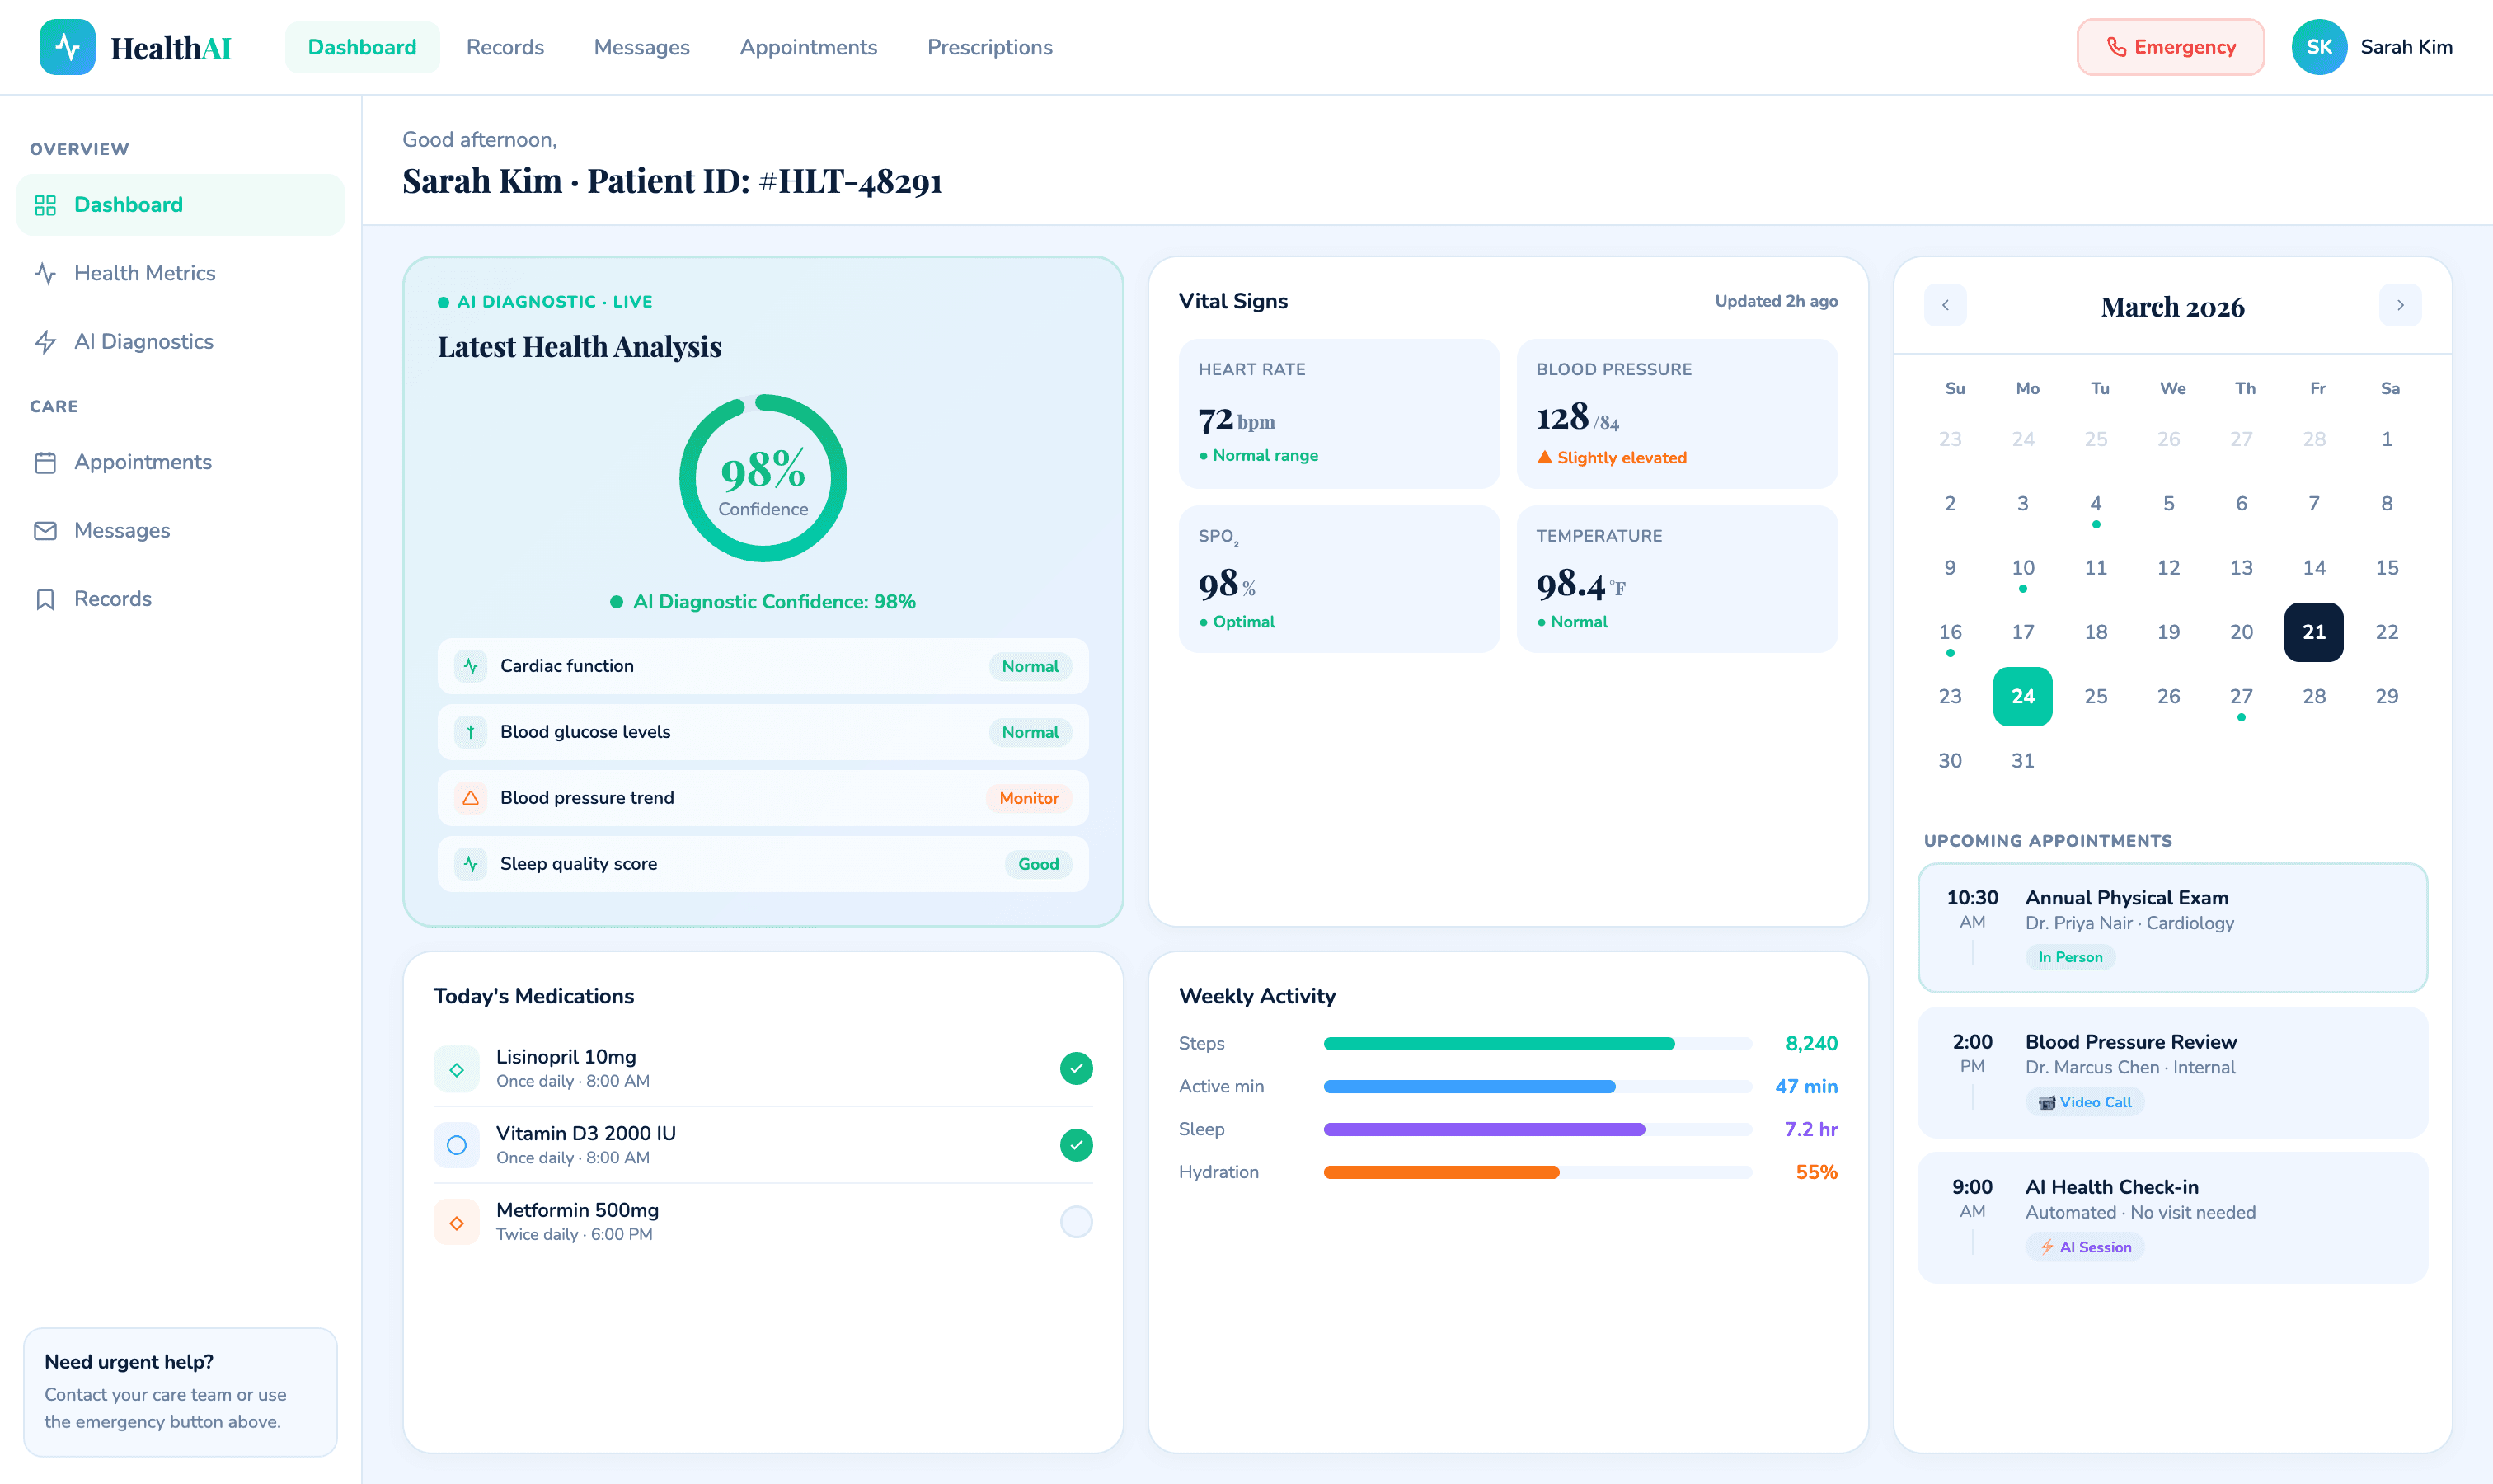The width and height of the screenshot is (2493, 1484).
Task: Select March 24 on the calendar
Action: coord(2023,696)
